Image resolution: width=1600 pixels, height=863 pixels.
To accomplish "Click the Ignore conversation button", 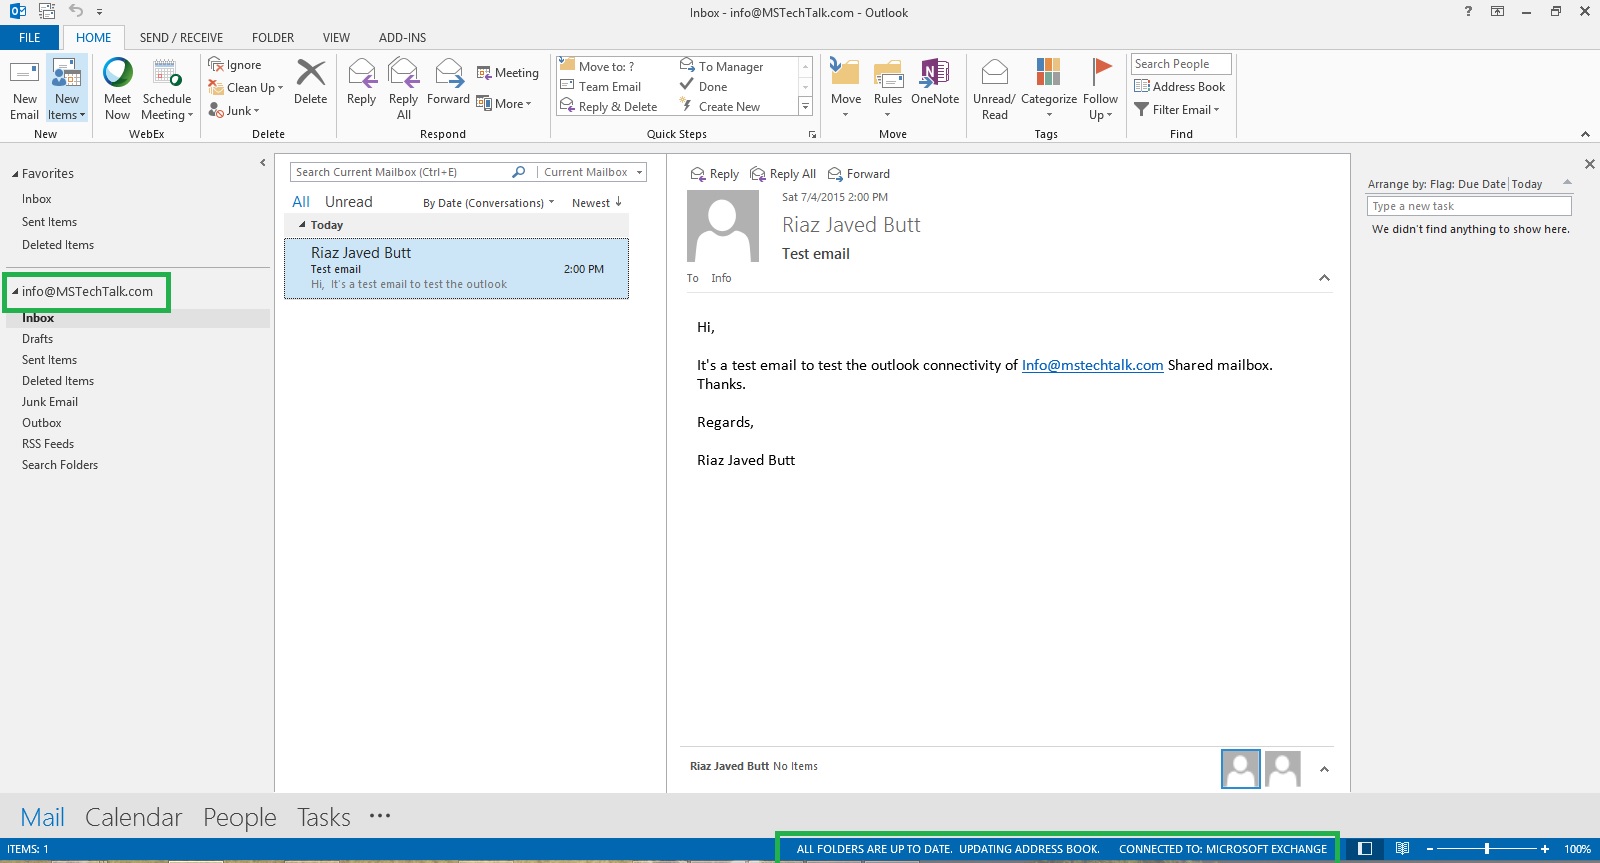I will (x=235, y=65).
